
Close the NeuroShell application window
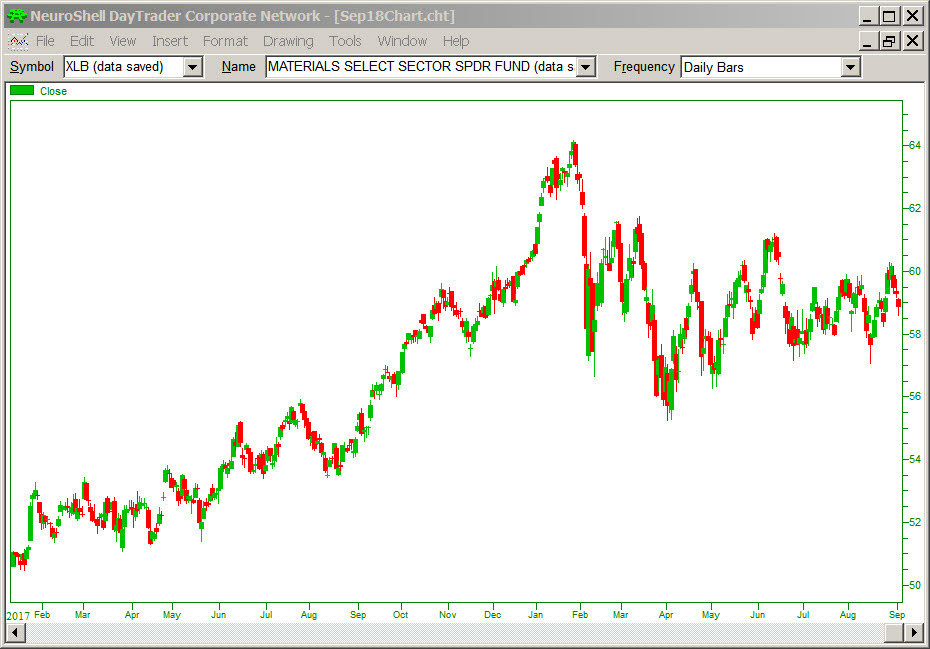[x=912, y=16]
